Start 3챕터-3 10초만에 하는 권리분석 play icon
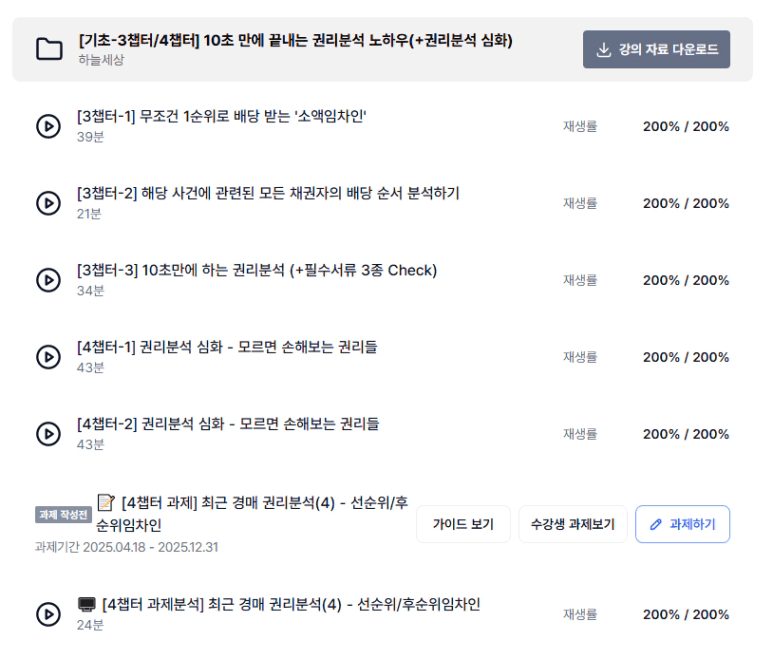Screen dimensions: 773x659 click(x=48, y=280)
